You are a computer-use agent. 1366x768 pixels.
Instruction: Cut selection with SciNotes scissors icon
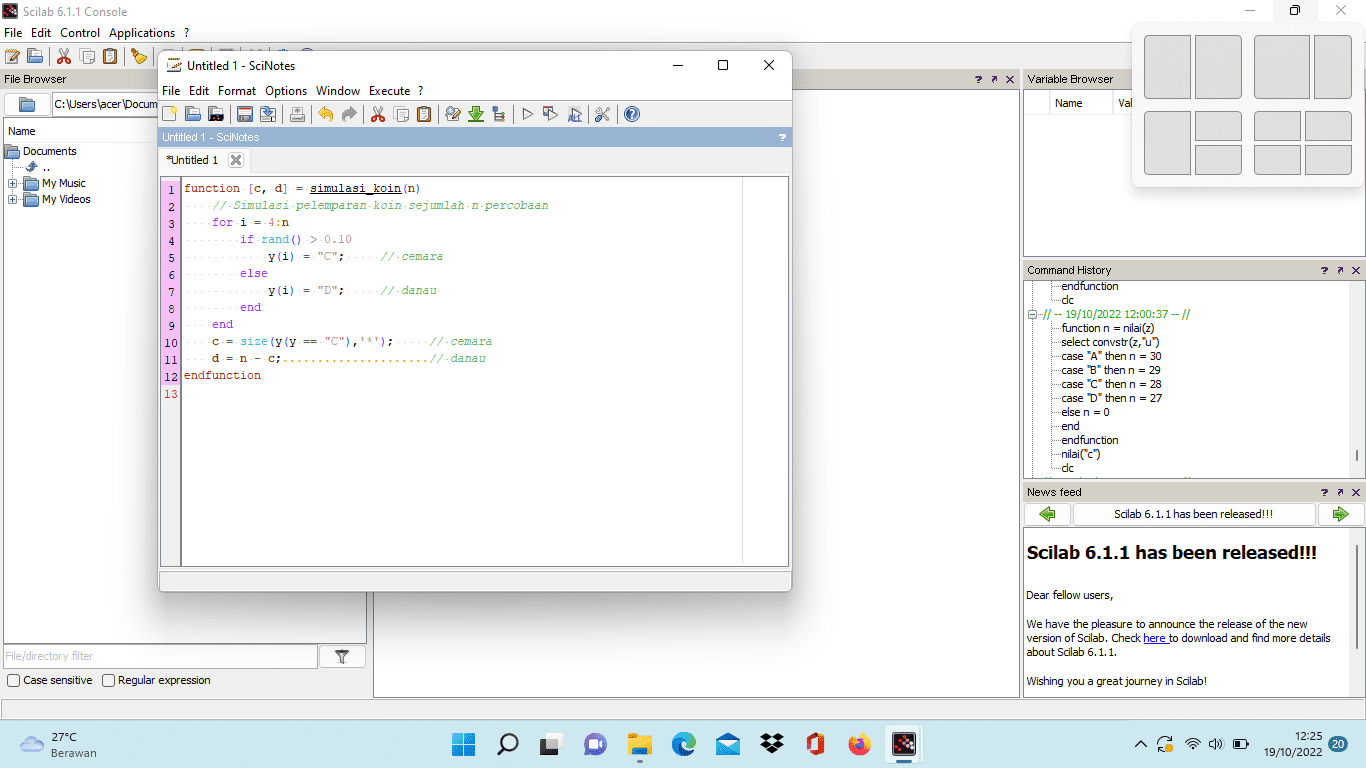(378, 114)
